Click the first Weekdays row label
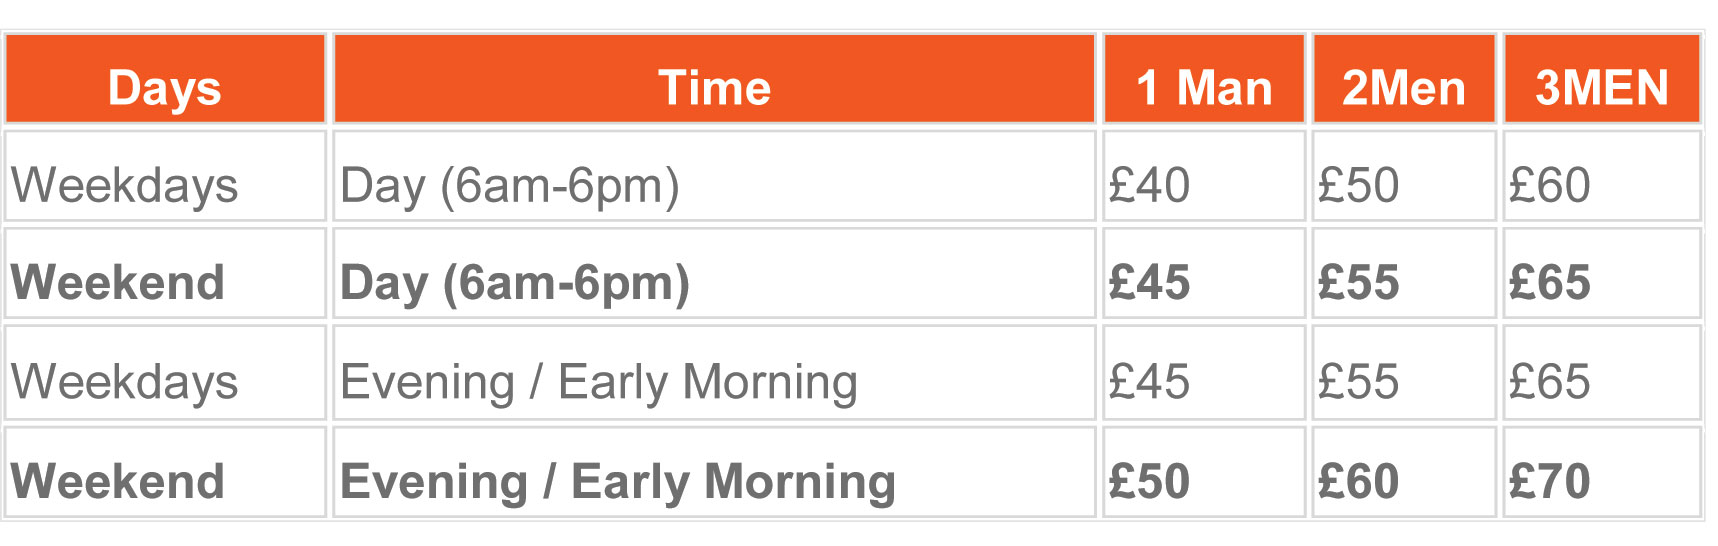1718x546 pixels. click(165, 176)
